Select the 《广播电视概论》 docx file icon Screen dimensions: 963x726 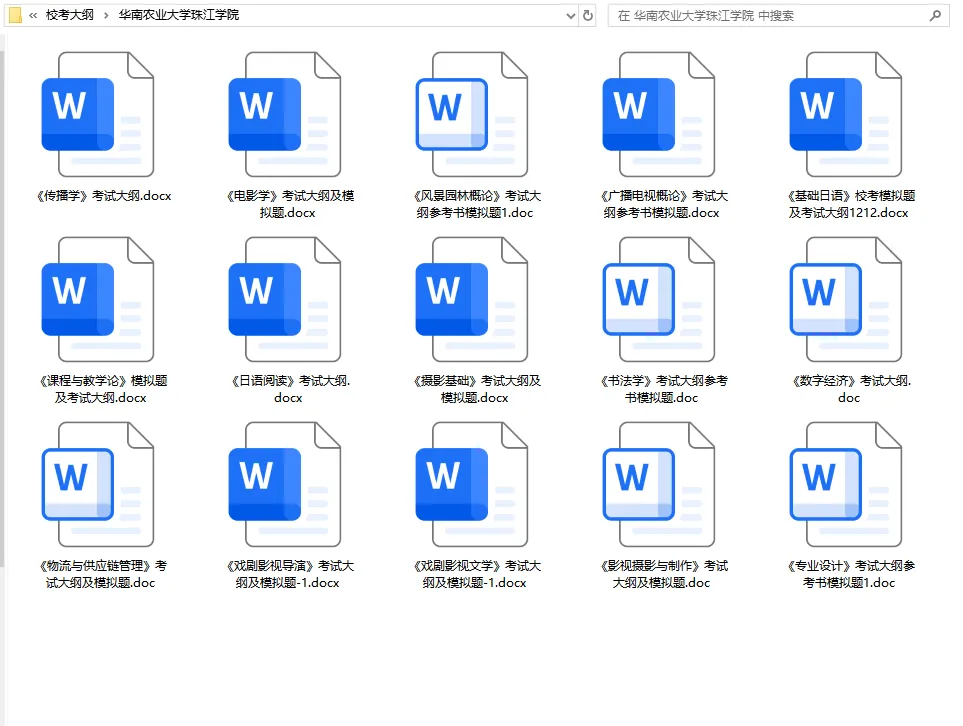pyautogui.click(x=659, y=114)
